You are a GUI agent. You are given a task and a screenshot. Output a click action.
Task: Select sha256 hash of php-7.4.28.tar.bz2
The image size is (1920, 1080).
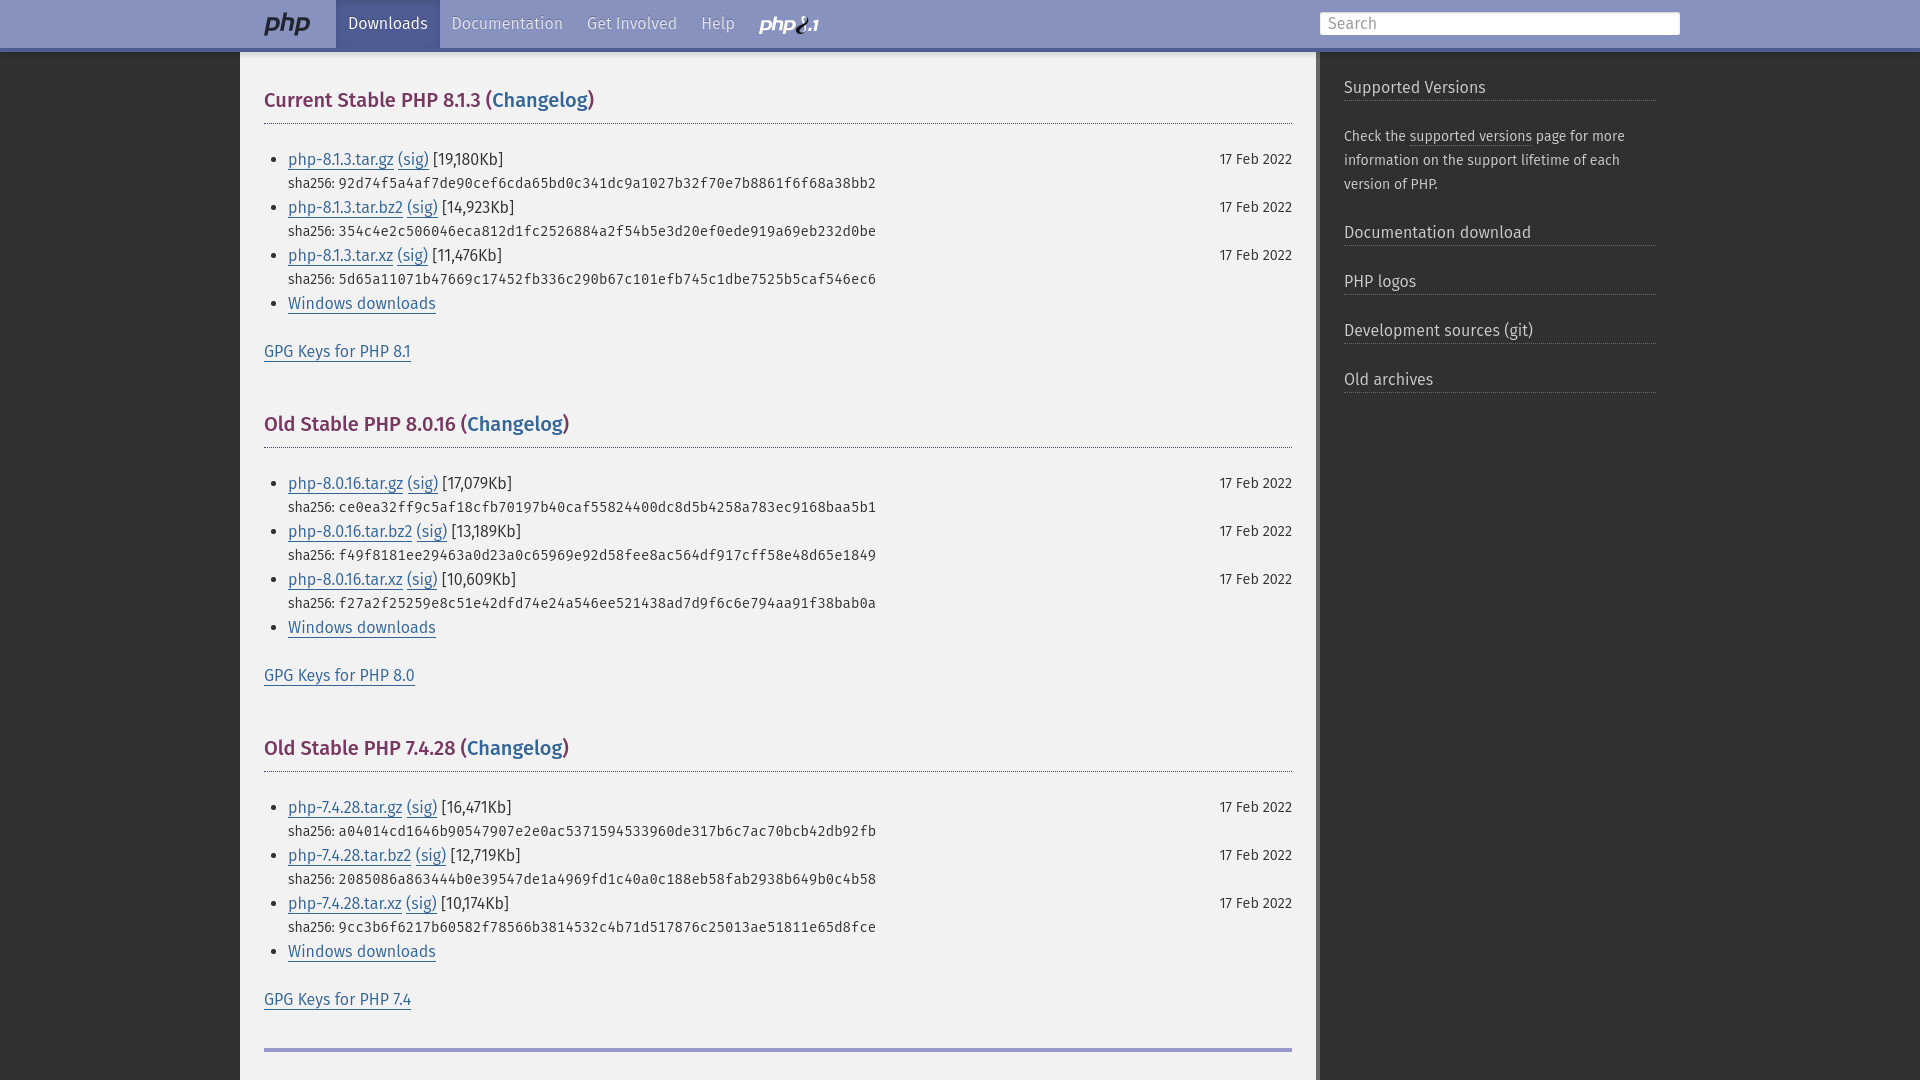pos(607,880)
